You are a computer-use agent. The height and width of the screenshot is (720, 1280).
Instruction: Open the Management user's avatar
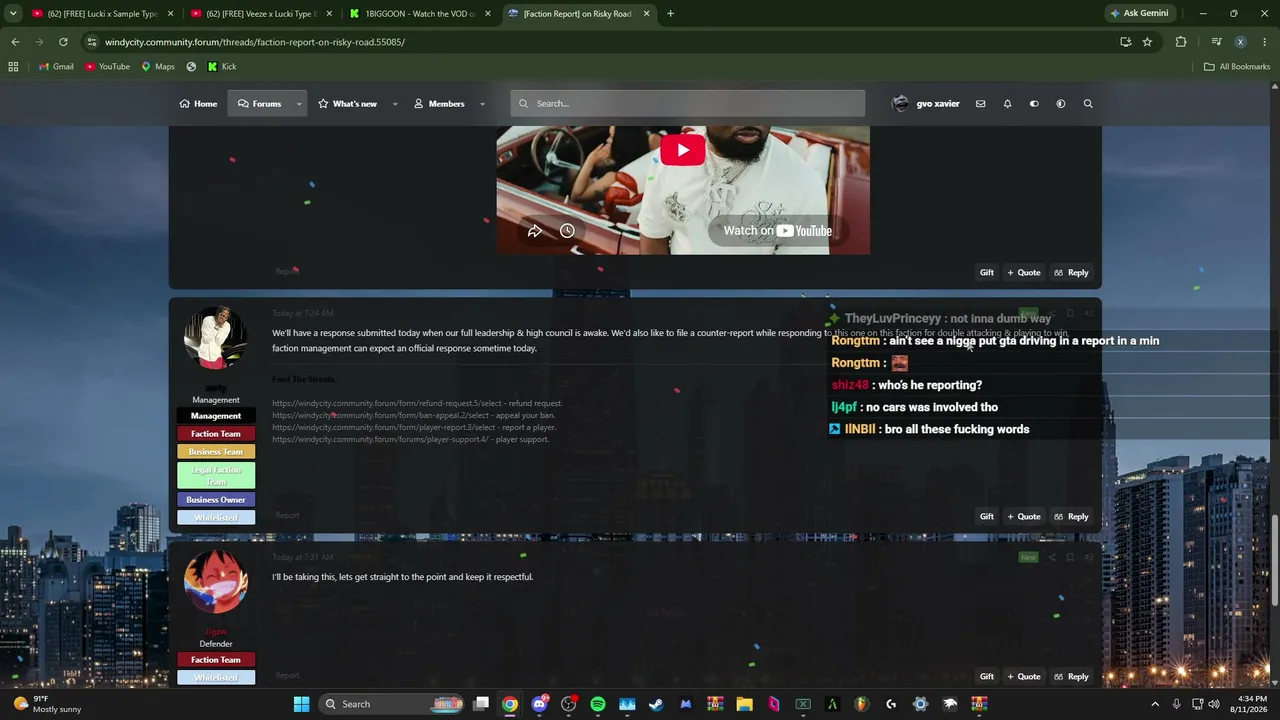point(215,338)
